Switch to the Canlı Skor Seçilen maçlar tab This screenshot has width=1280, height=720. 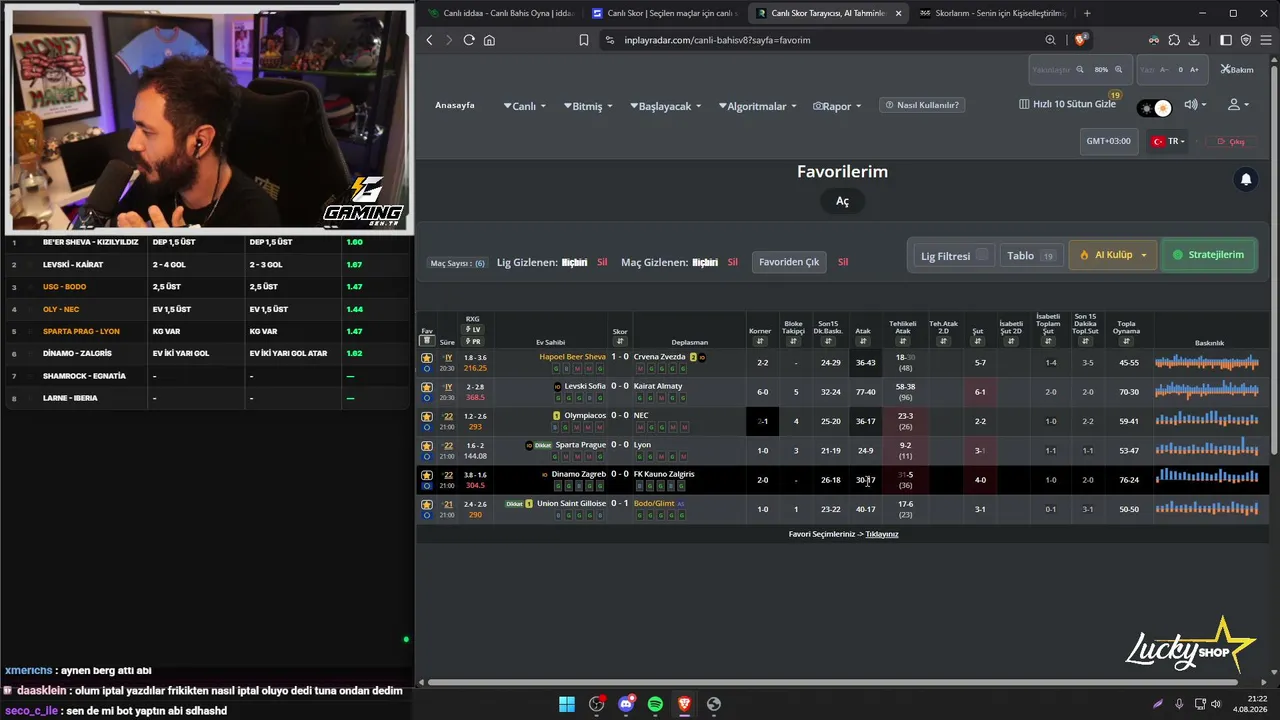pyautogui.click(x=665, y=13)
